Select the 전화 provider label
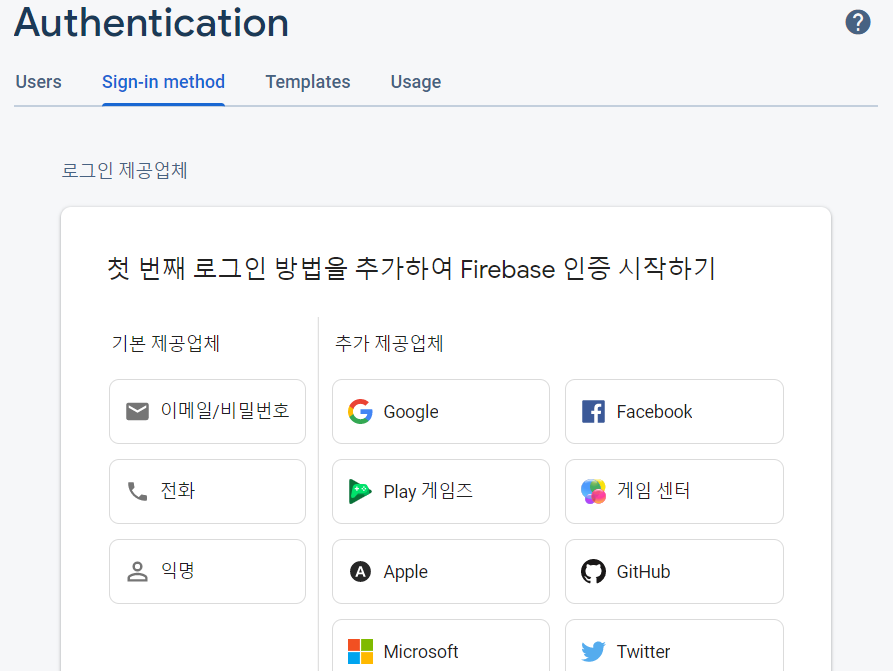This screenshot has height=671, width=893. tap(178, 490)
